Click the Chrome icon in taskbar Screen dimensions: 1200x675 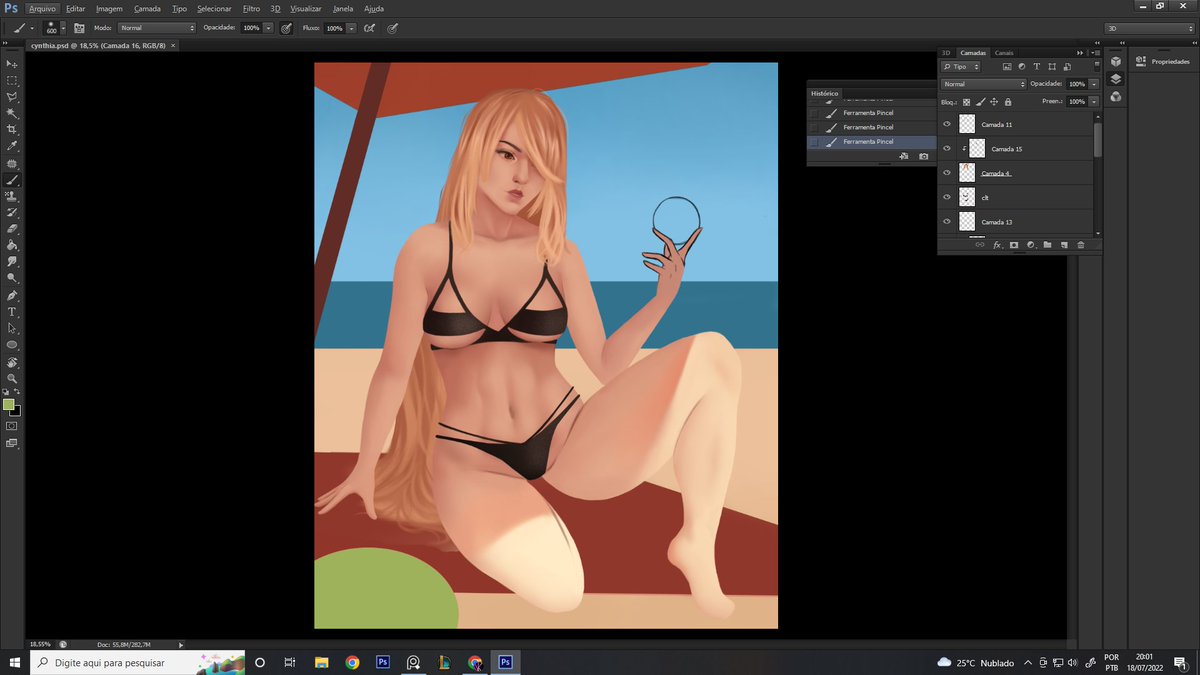[x=352, y=662]
